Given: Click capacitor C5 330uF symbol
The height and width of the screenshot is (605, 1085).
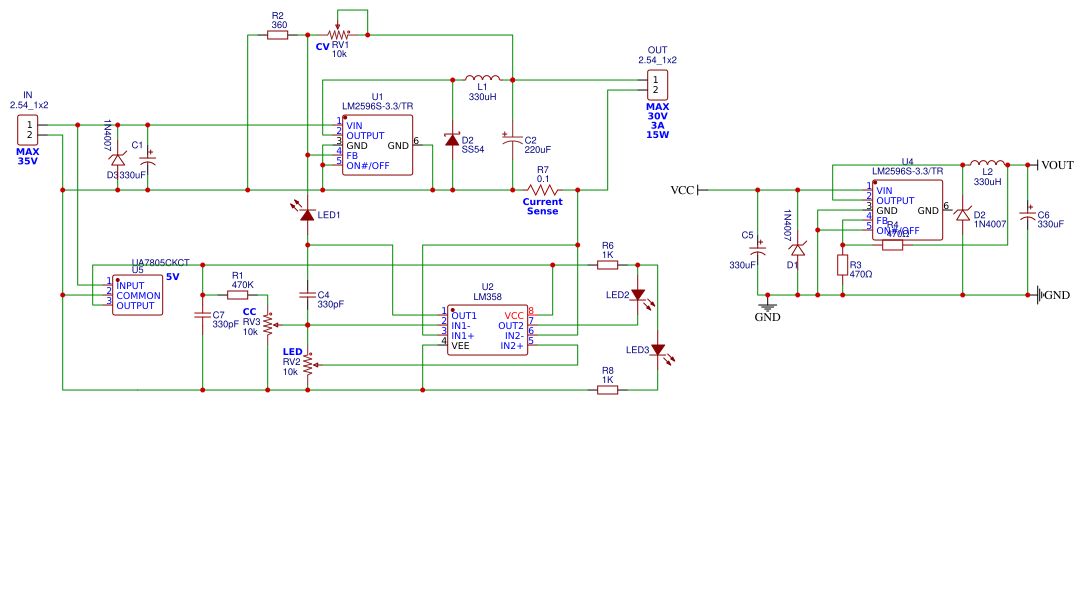Looking at the screenshot, I should click(758, 248).
